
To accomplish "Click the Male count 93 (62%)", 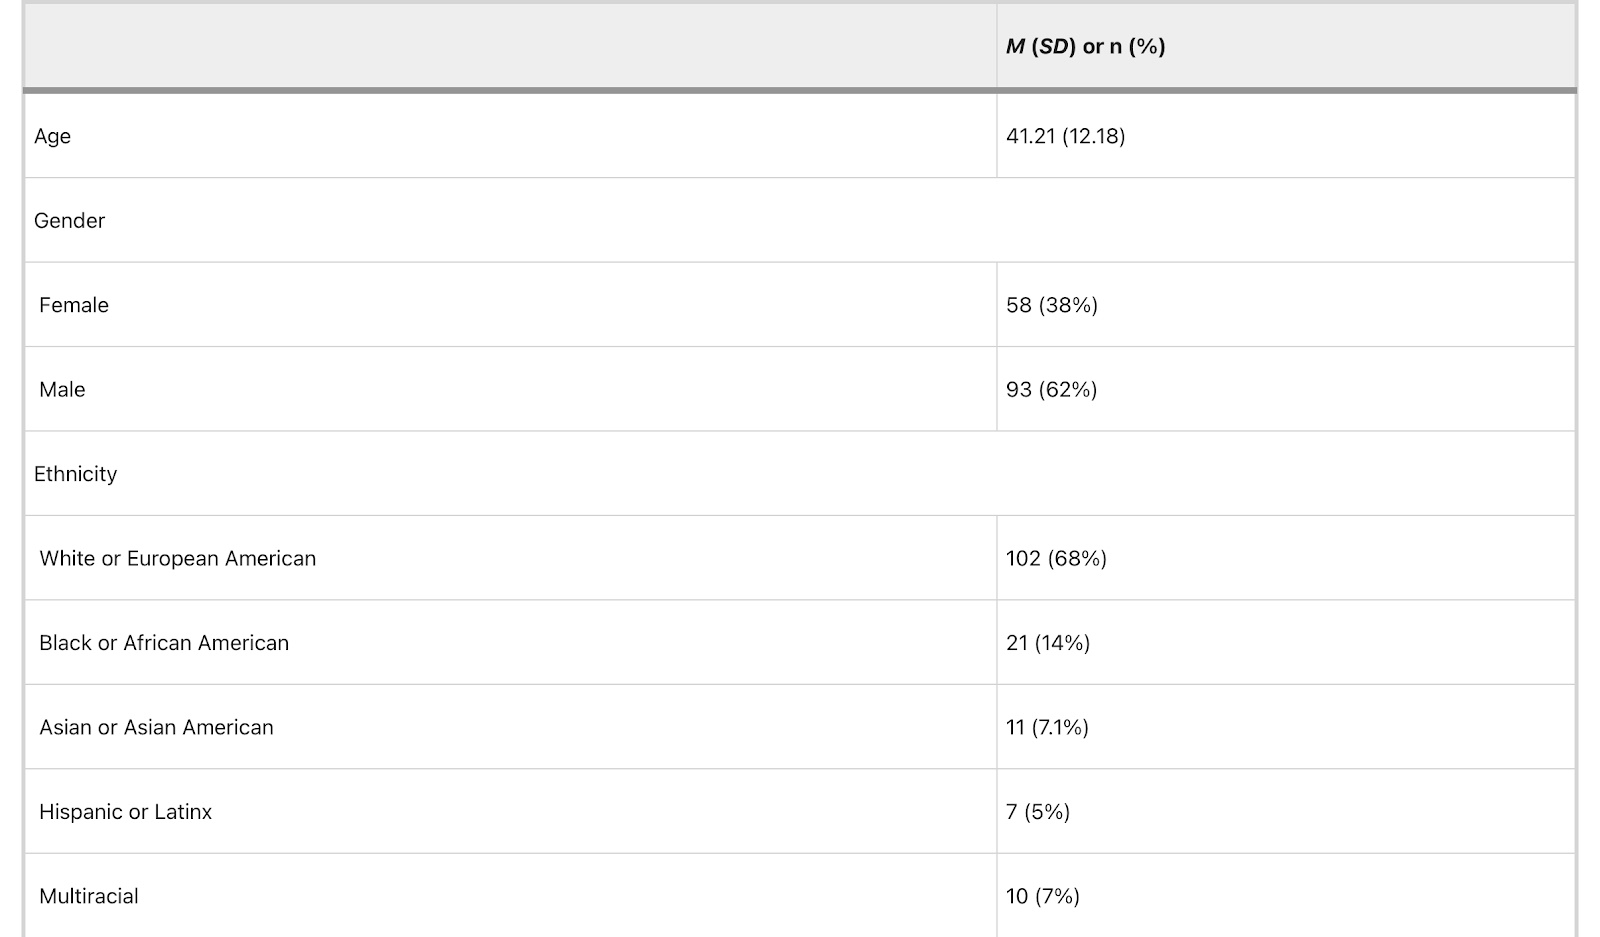I will [x=1051, y=390].
